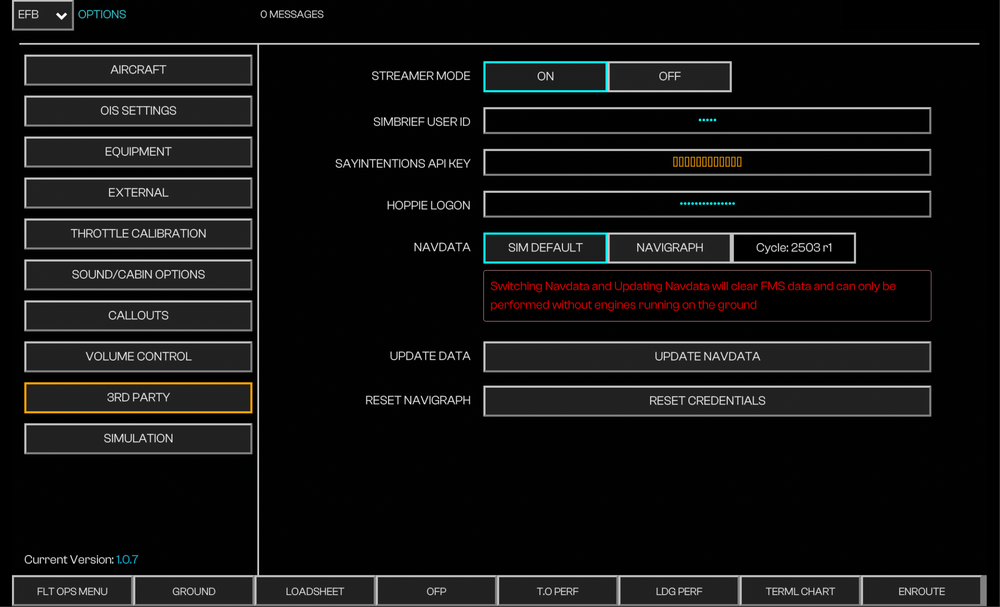Select the SIMULATION options section
The image size is (1000, 607).
[x=138, y=439]
